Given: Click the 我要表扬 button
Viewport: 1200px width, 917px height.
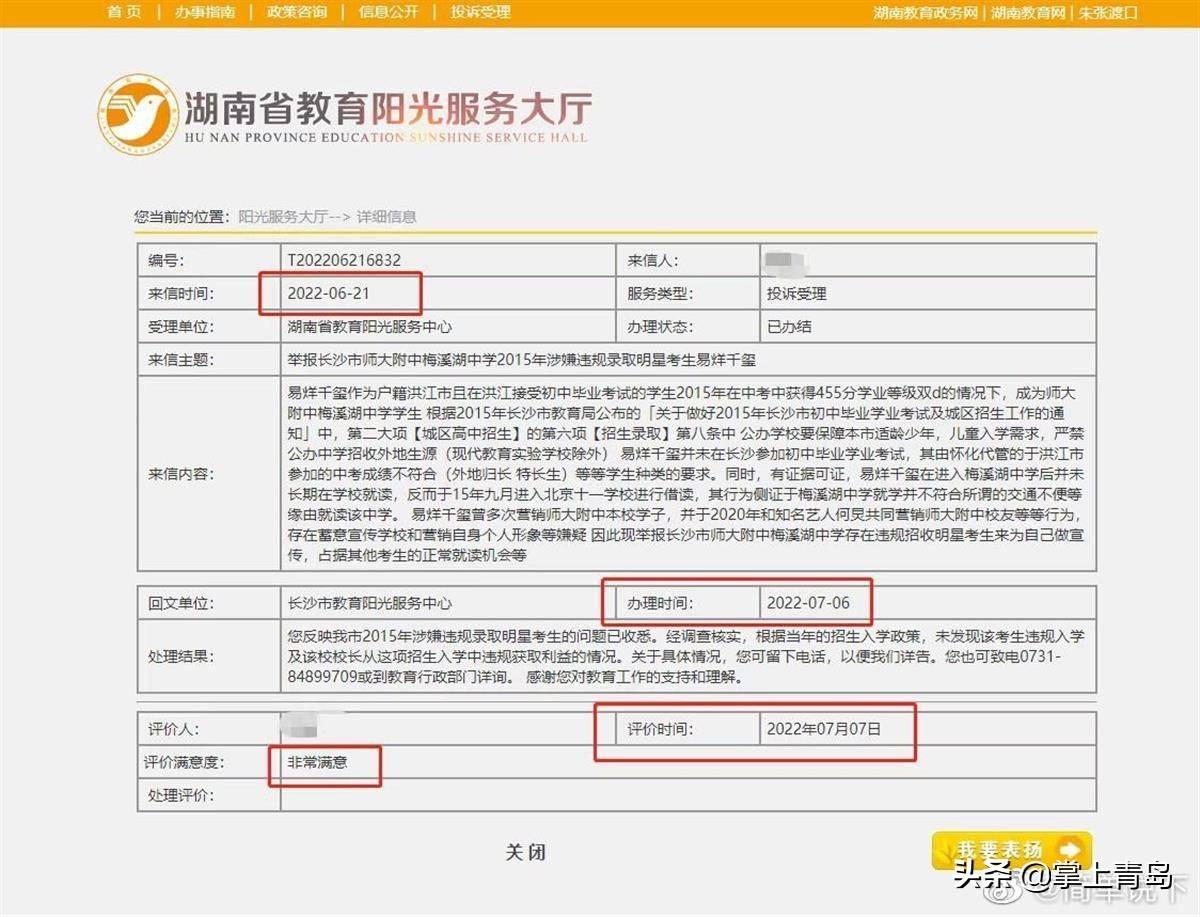Looking at the screenshot, I should pos(1010,850).
